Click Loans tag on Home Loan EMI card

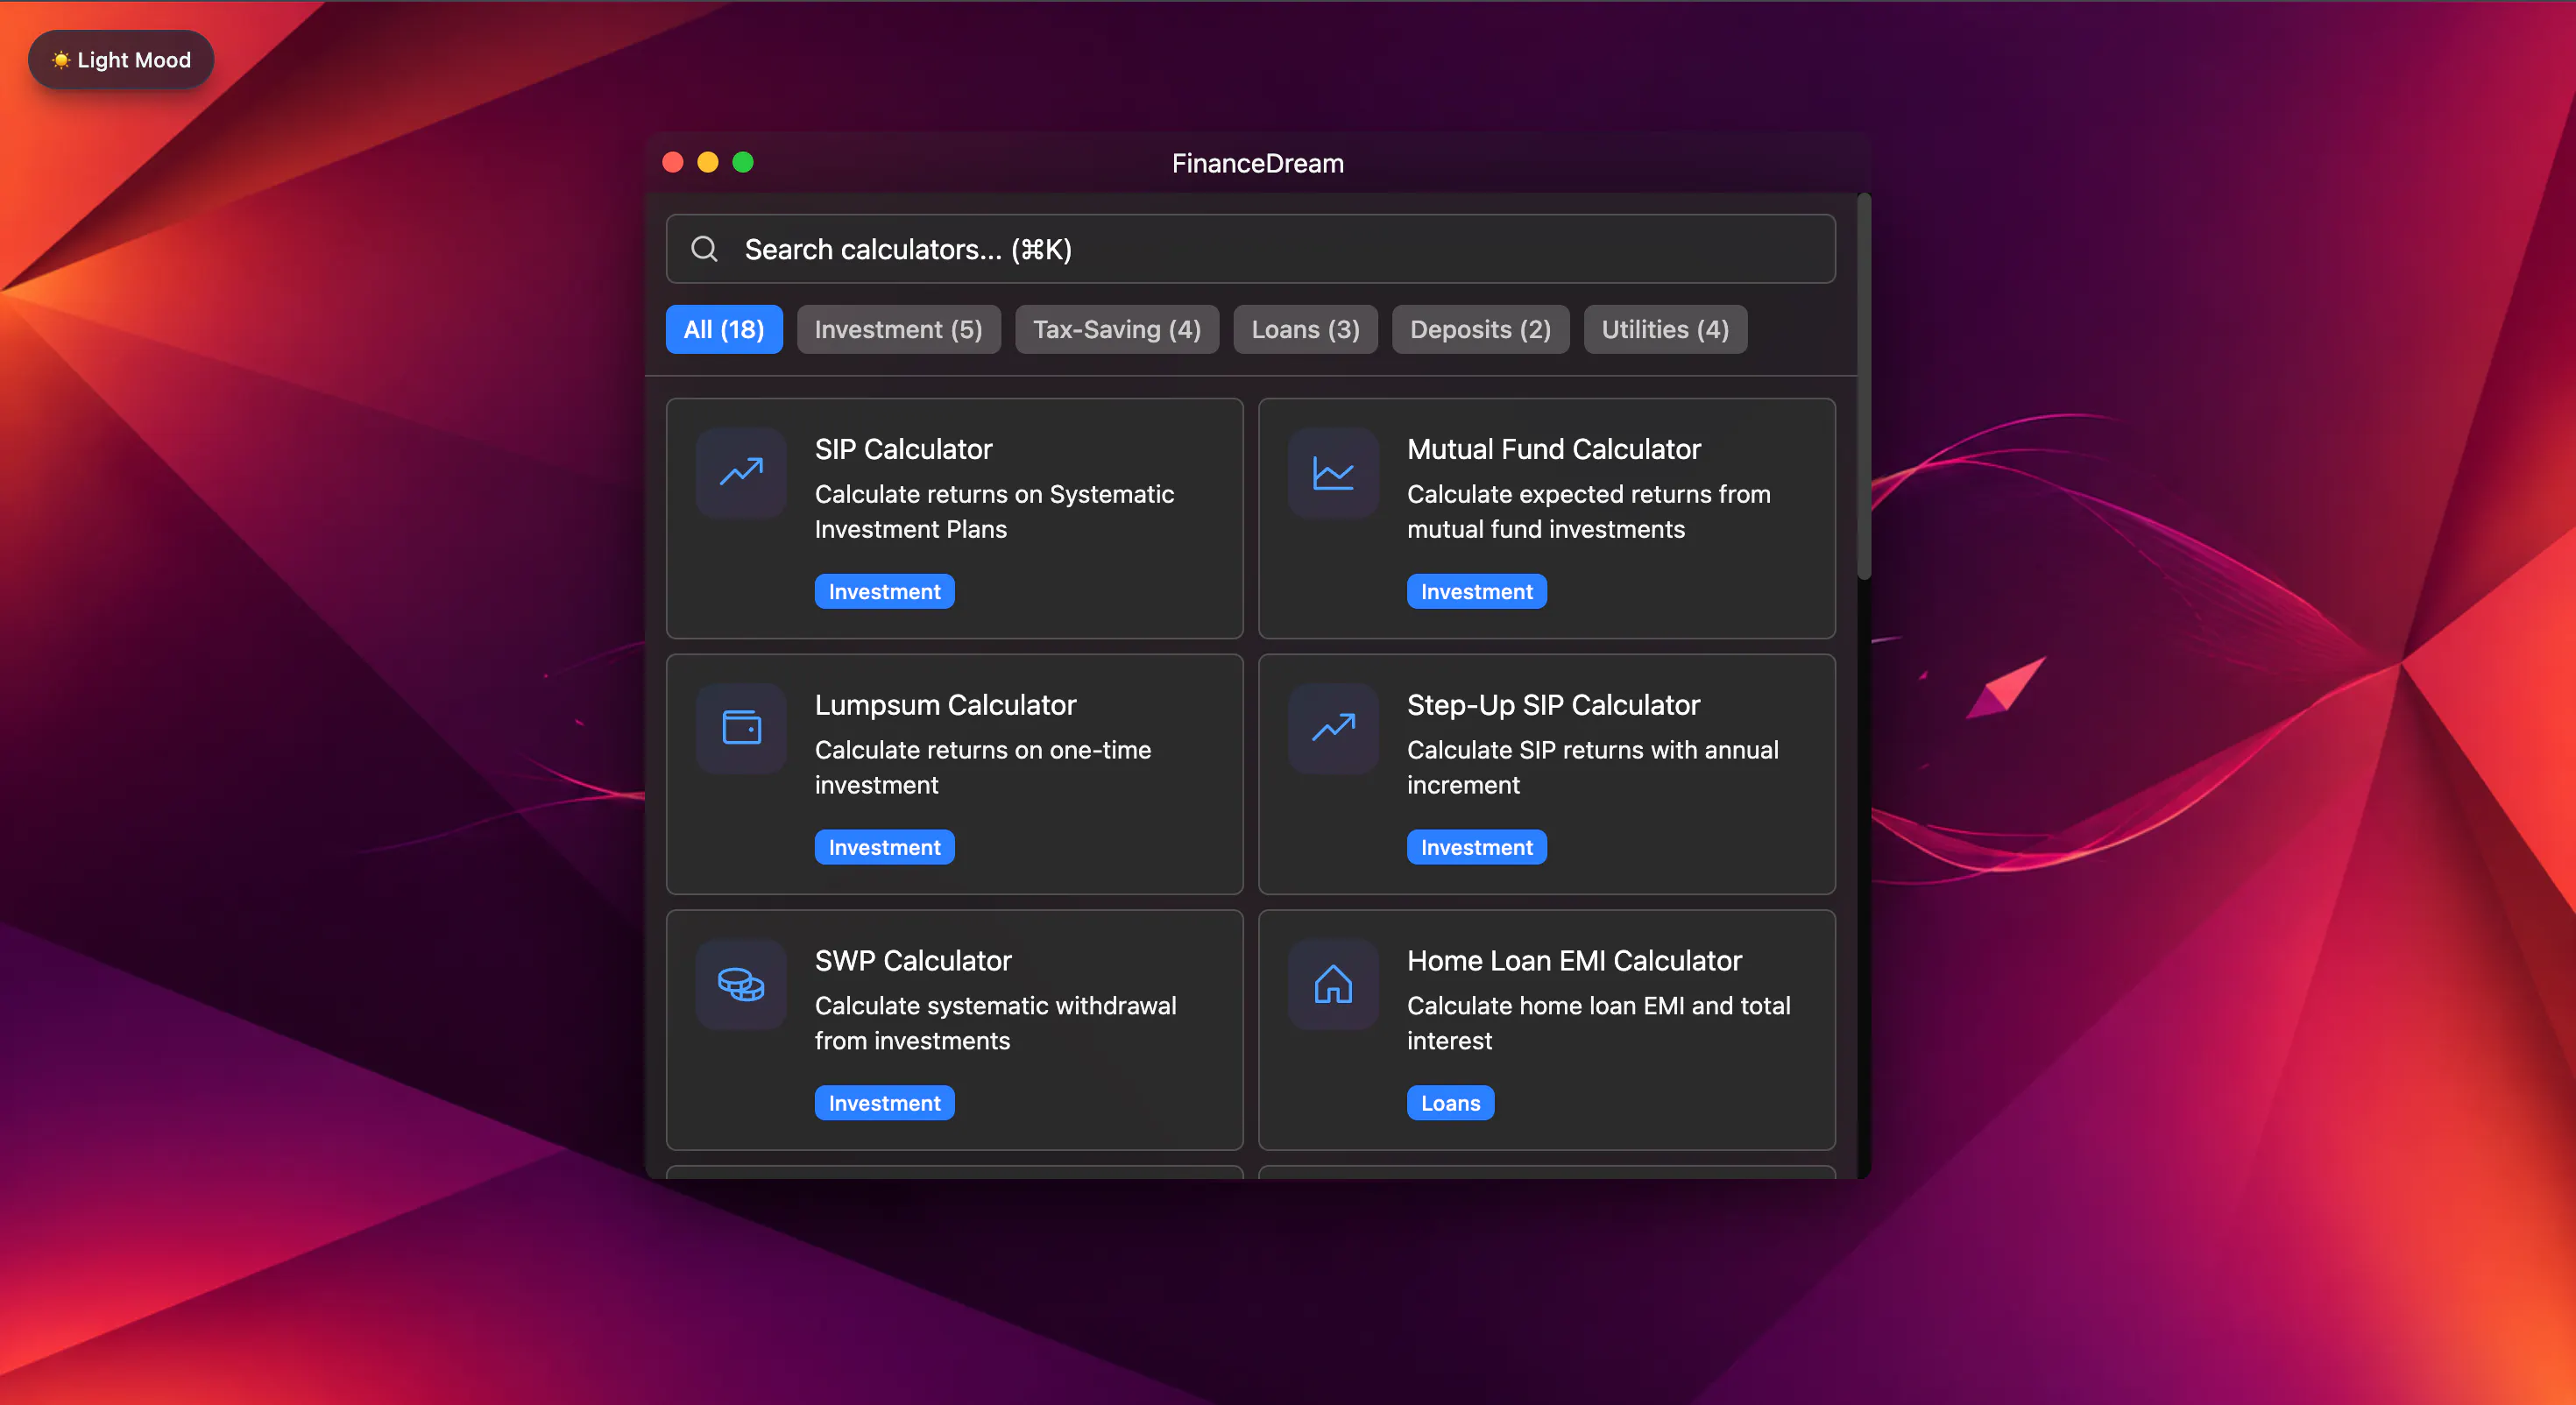coord(1450,1103)
